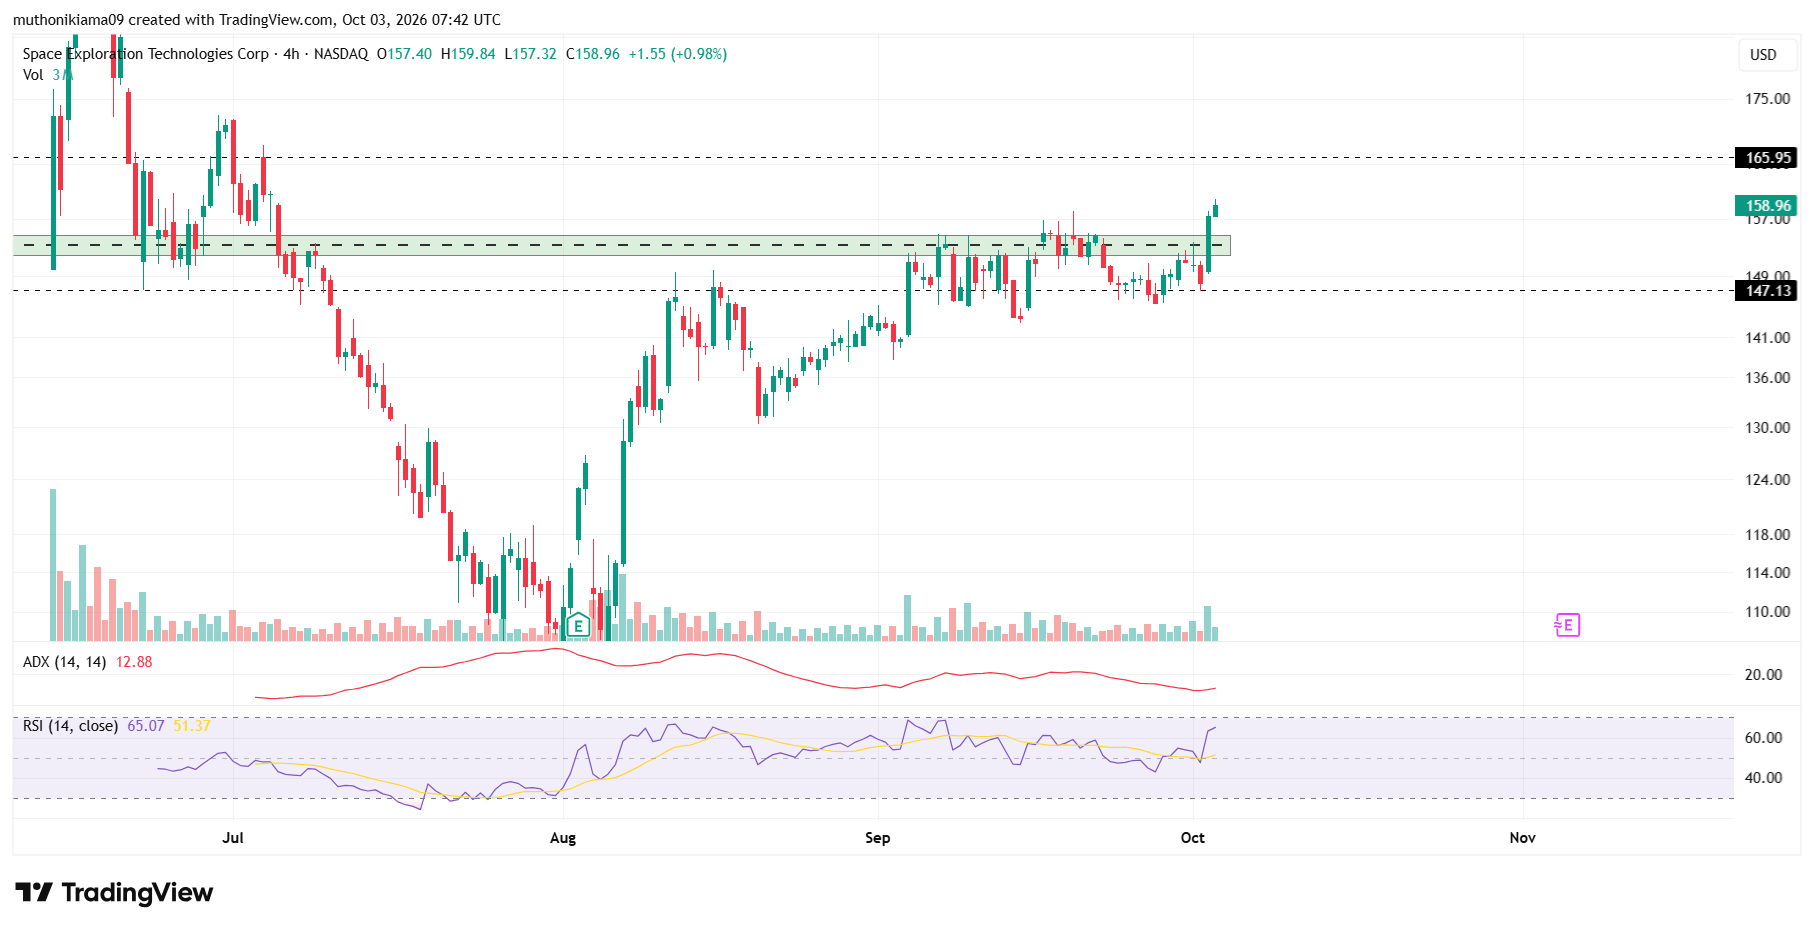The height and width of the screenshot is (930, 1814).
Task: Click the Sep label on the time axis
Action: click(x=877, y=837)
